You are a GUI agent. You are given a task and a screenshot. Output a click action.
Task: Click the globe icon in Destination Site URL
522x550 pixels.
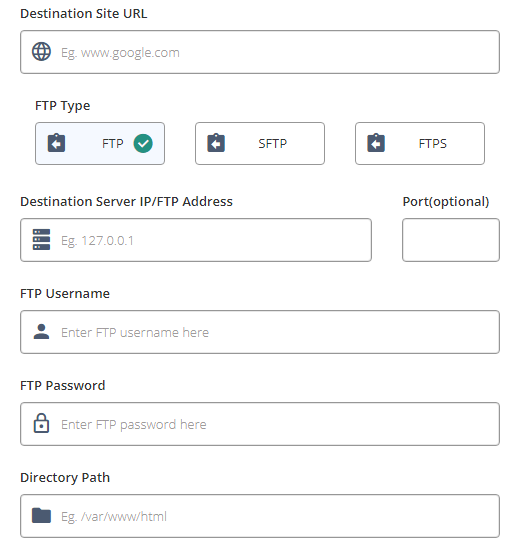pyautogui.click(x=41, y=52)
